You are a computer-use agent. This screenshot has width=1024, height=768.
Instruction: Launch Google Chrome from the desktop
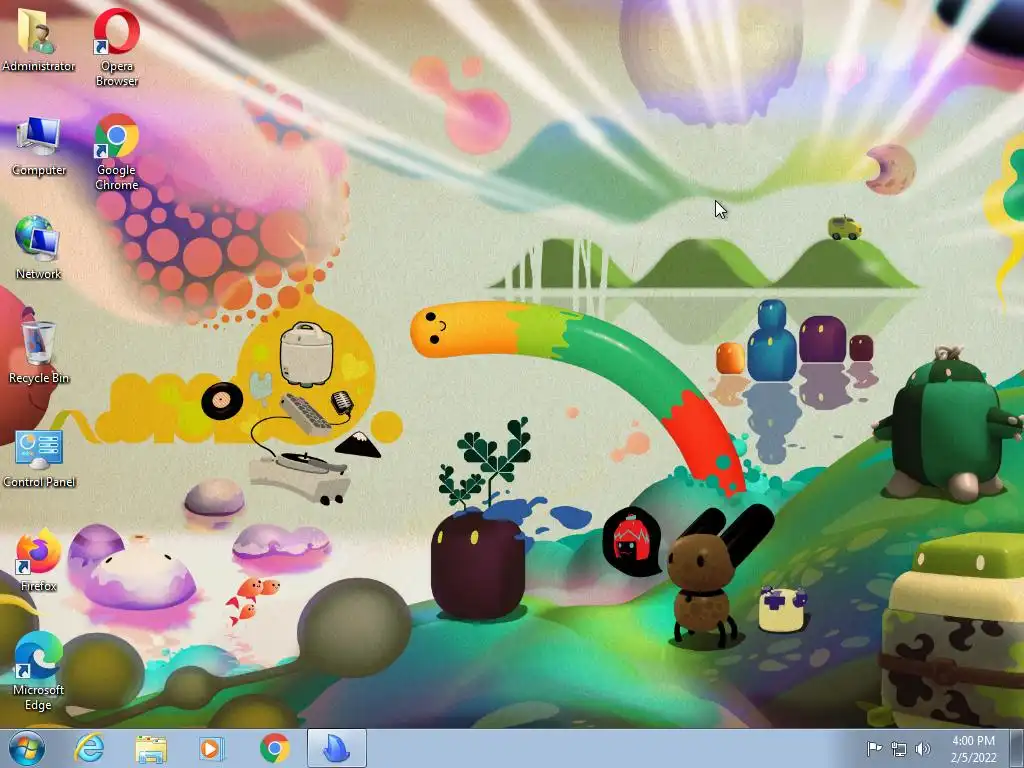(116, 152)
